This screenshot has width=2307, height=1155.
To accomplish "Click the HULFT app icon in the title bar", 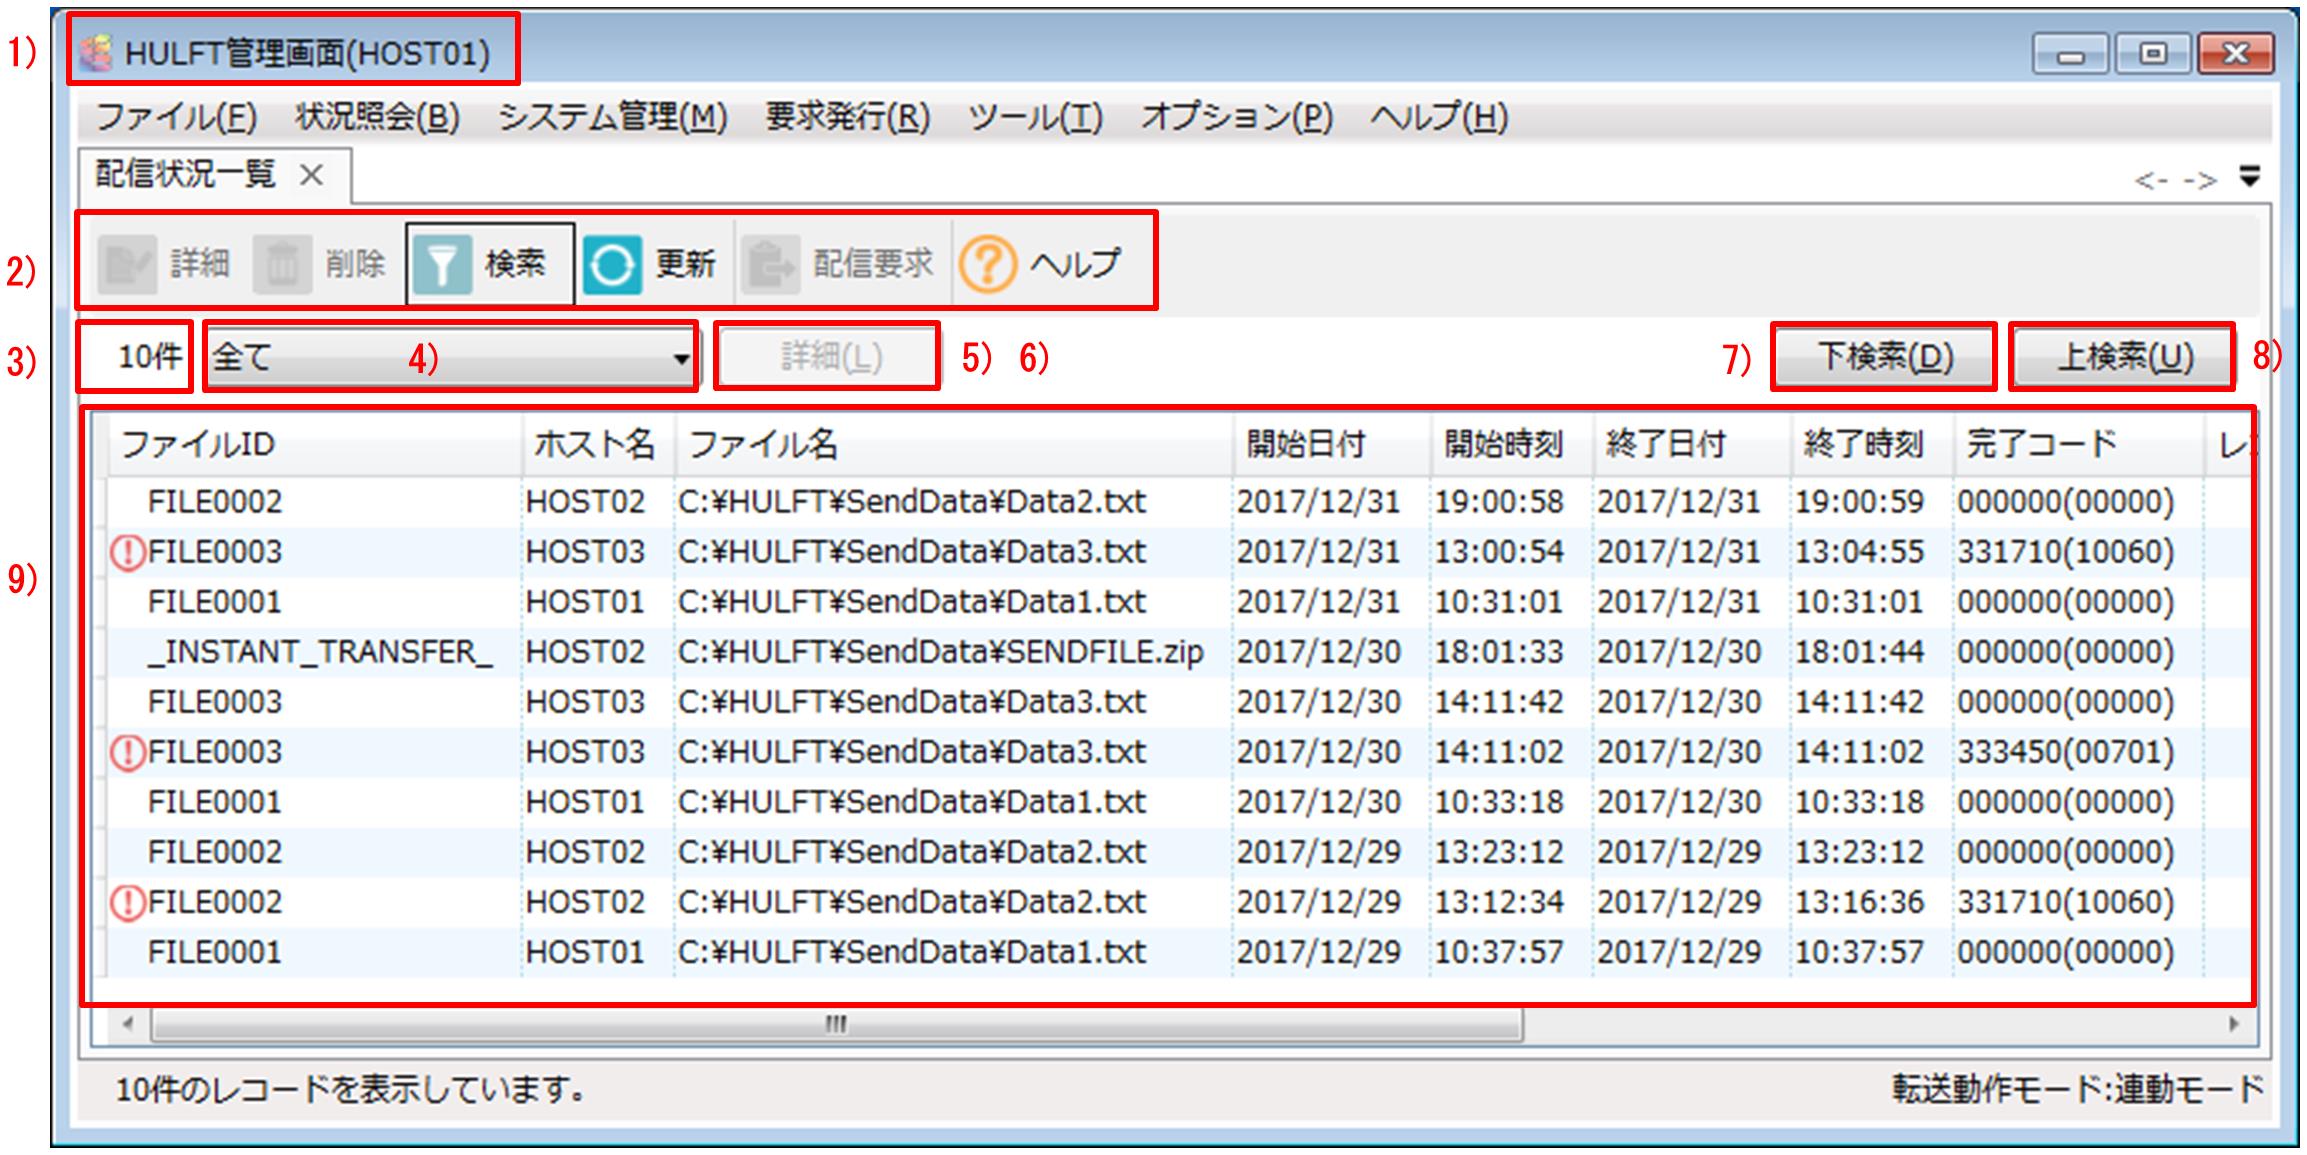I will click(96, 53).
